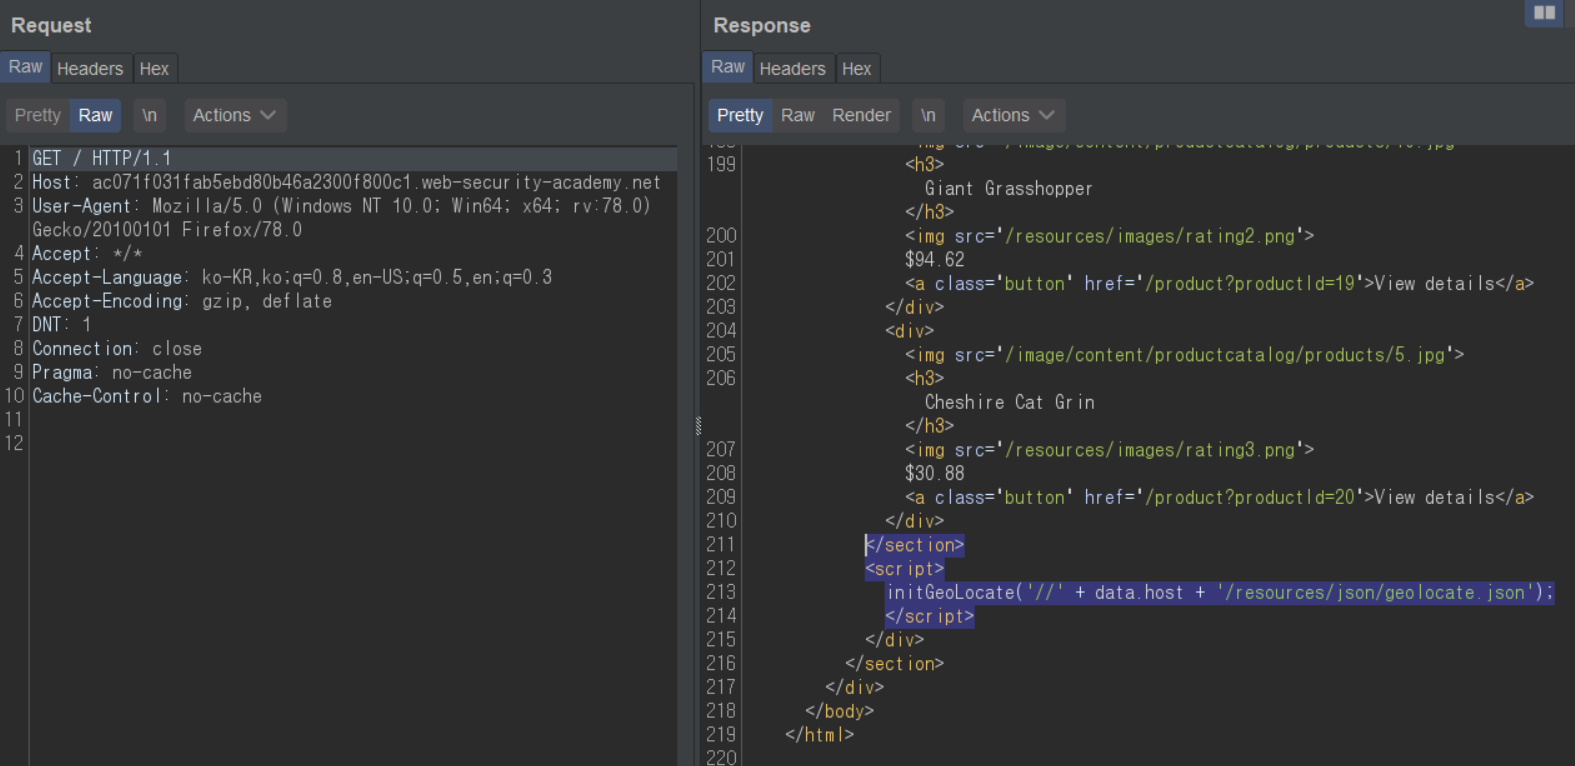
Task: Open the Request Headers tab
Action: click(90, 68)
